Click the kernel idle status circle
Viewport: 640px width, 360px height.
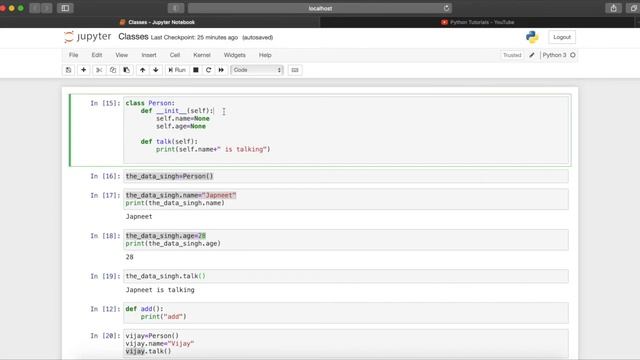click(573, 55)
